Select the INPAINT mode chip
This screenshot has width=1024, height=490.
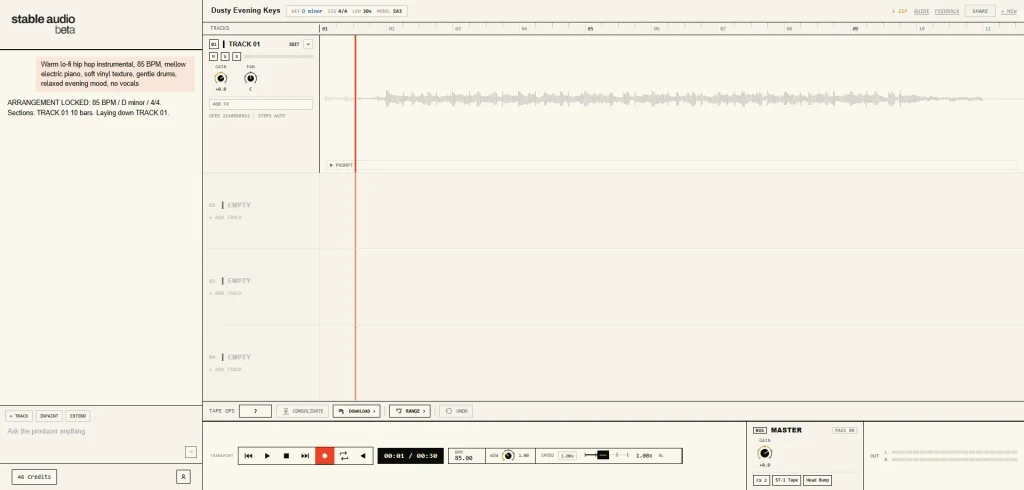pyautogui.click(x=49, y=416)
